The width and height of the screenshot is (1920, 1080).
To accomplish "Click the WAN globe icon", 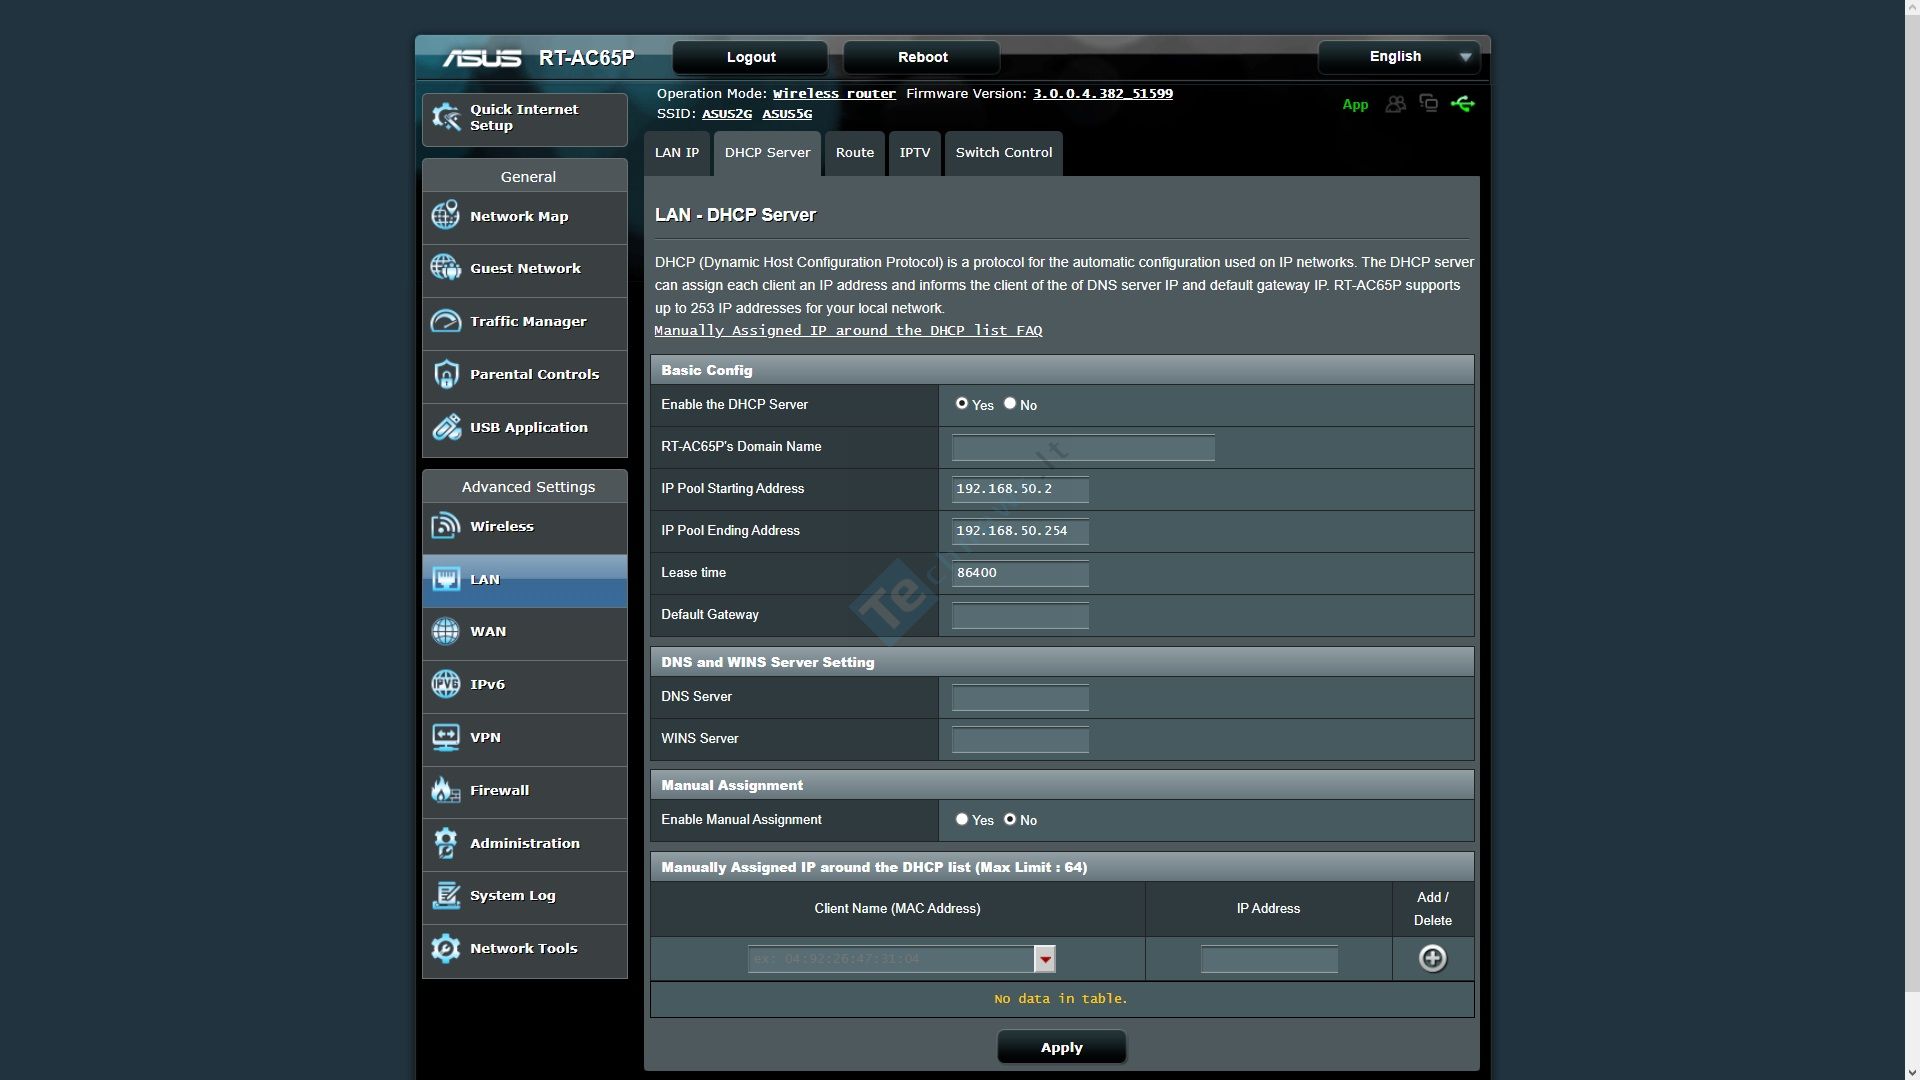I will coord(446,631).
